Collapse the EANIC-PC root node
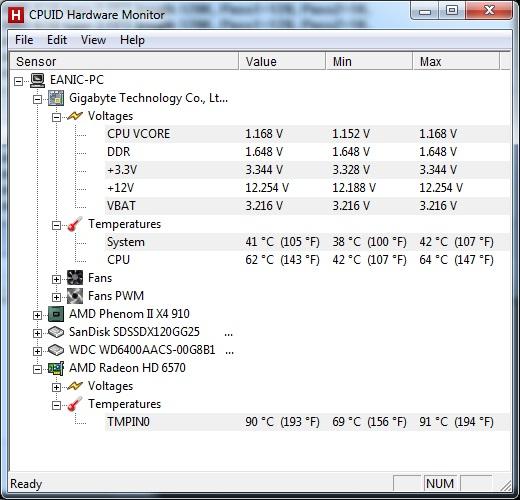The height and width of the screenshot is (500, 520). (x=19, y=81)
